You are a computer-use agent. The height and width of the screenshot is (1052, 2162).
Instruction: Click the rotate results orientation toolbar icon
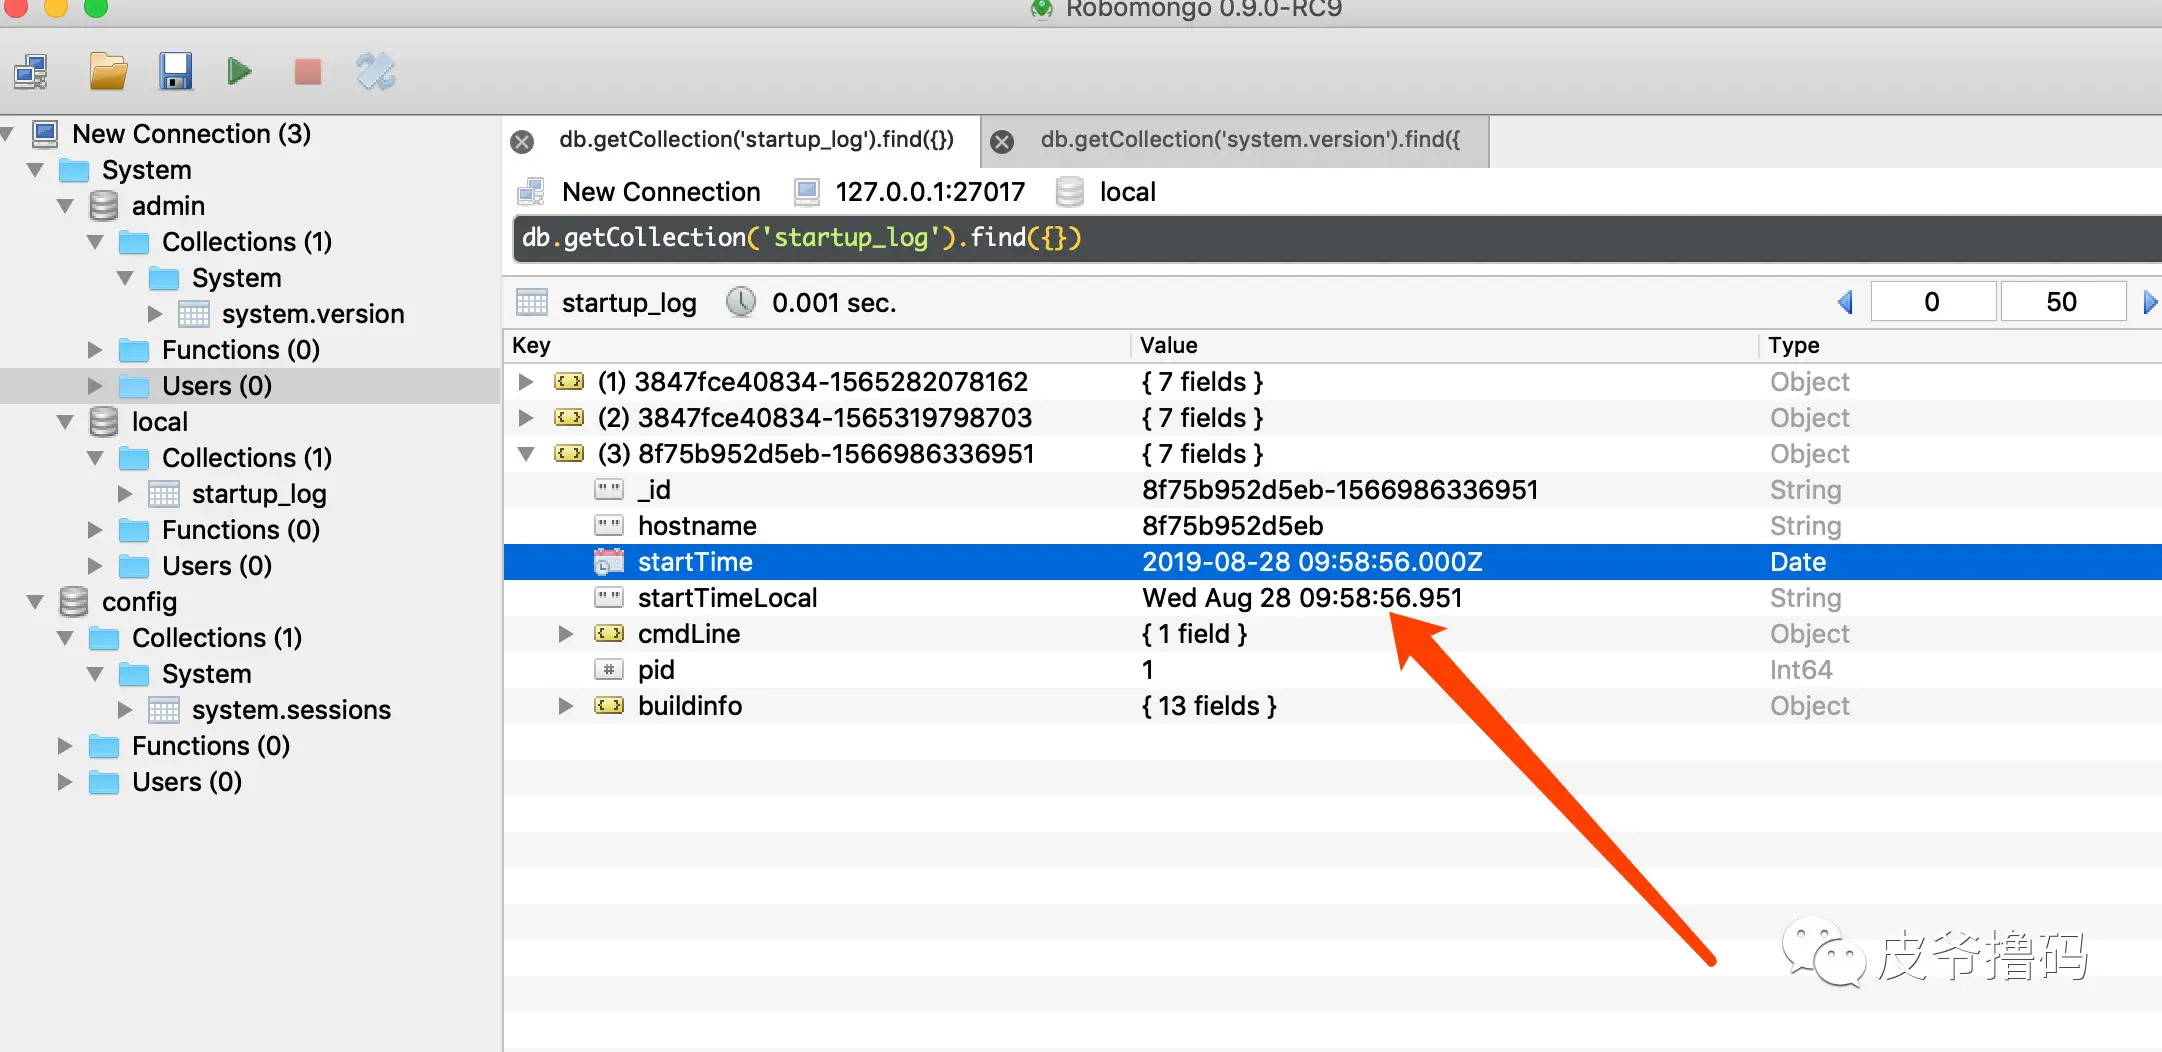click(x=376, y=71)
